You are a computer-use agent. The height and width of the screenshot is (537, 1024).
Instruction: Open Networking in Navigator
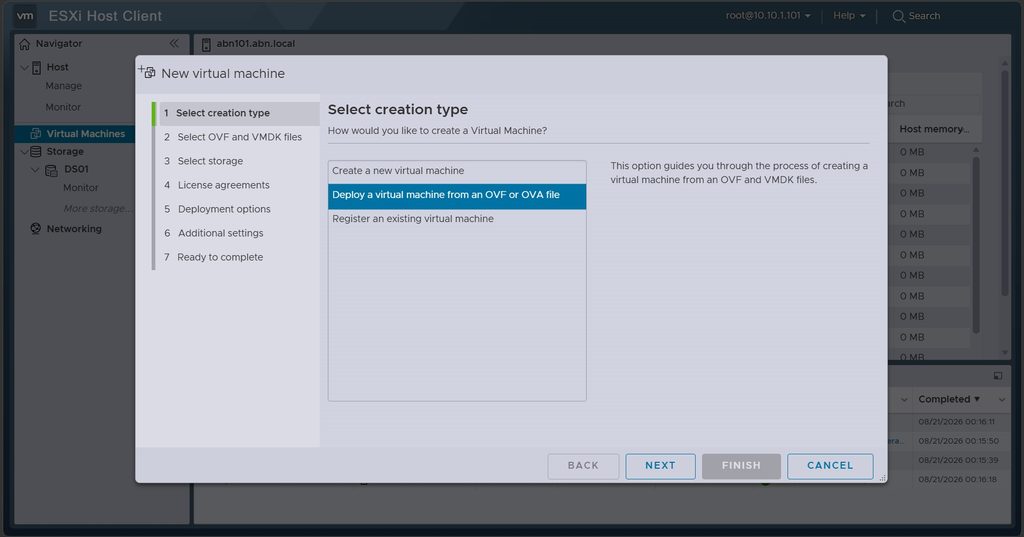tap(74, 229)
